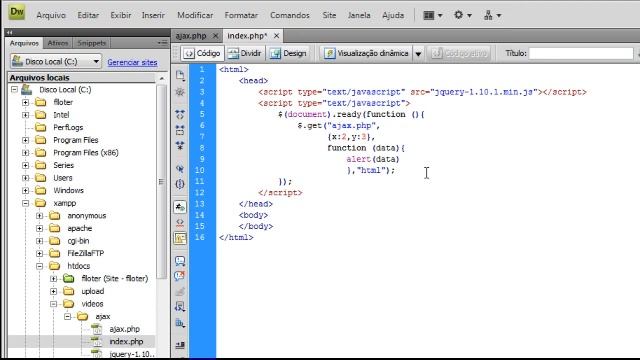
Task: Open the Ajuda menu
Action: [393, 15]
